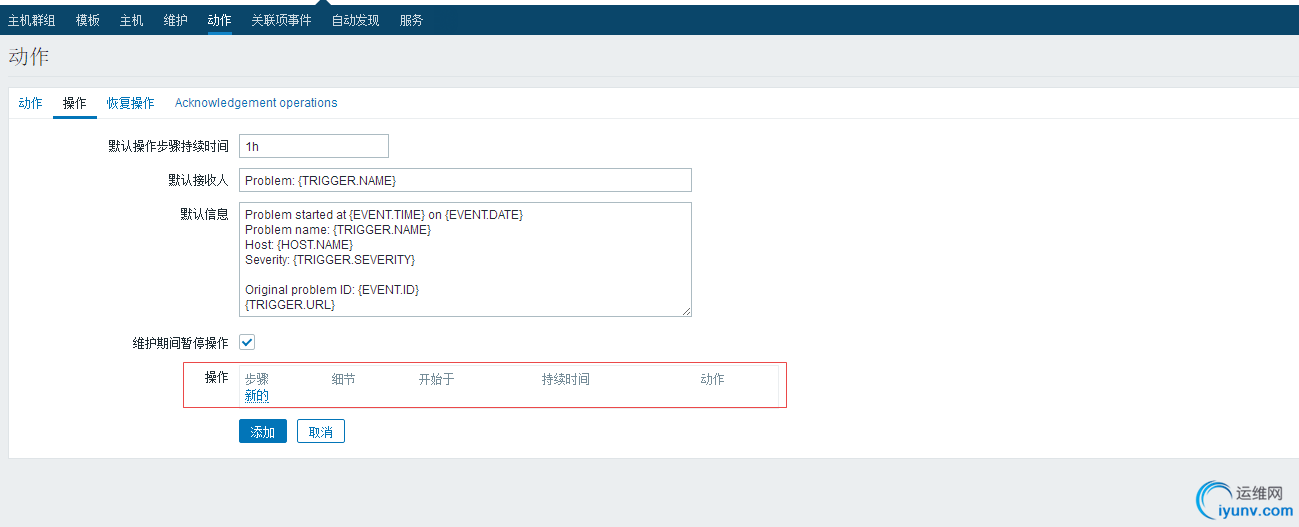The width and height of the screenshot is (1299, 527).
Task: Focus the 默认接收人 subject field
Action: [x=465, y=180]
